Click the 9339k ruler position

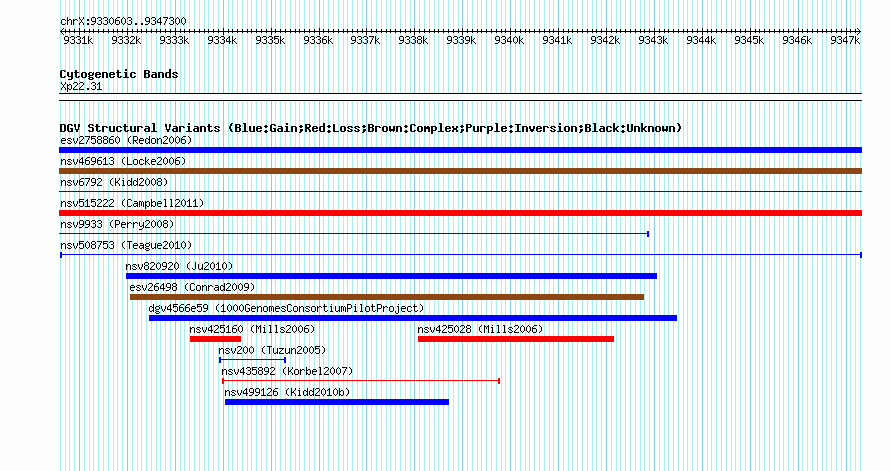(x=461, y=40)
